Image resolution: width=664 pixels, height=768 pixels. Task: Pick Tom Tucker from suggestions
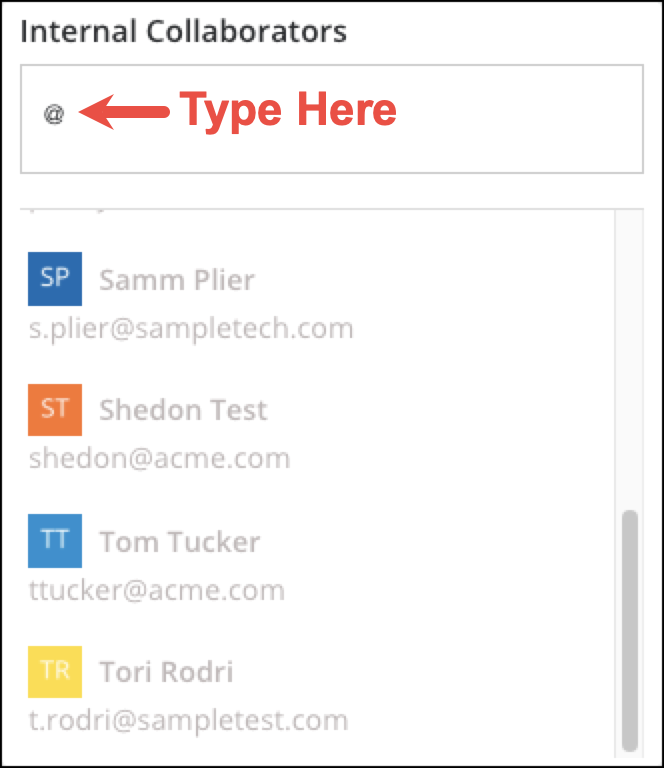coord(179,542)
